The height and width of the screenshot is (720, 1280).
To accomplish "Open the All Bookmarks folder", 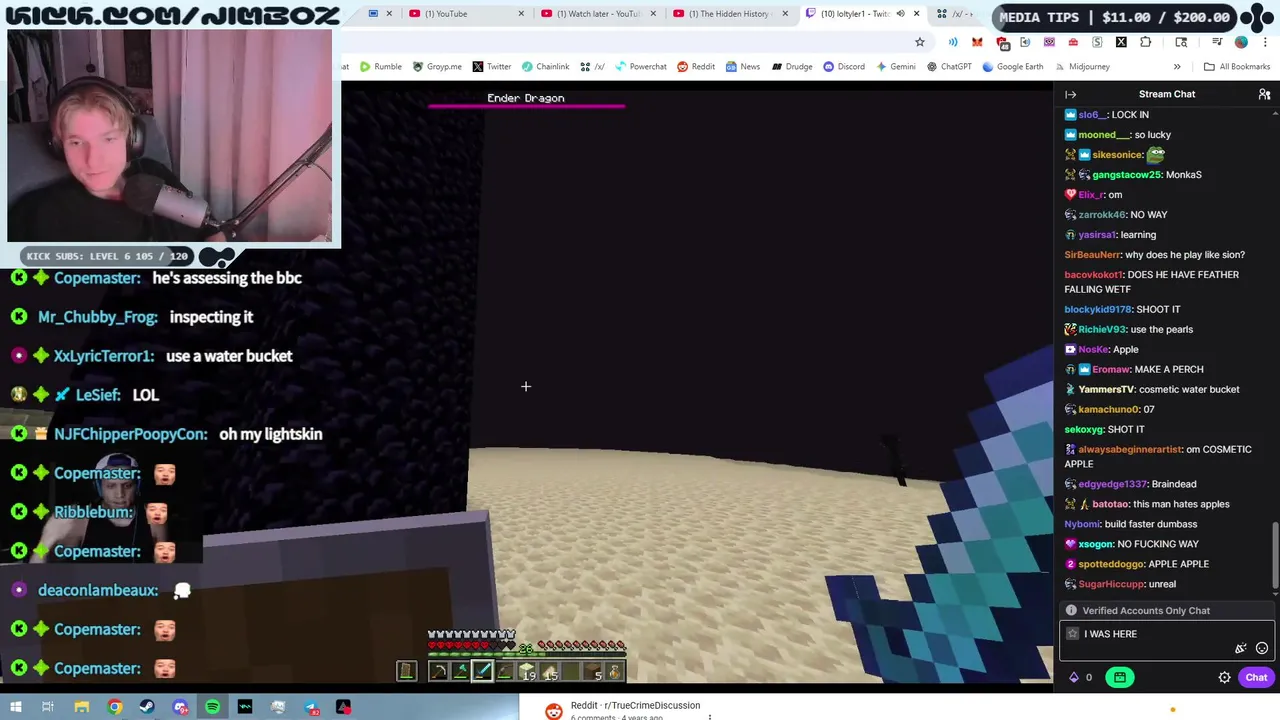I will pos(1237,67).
